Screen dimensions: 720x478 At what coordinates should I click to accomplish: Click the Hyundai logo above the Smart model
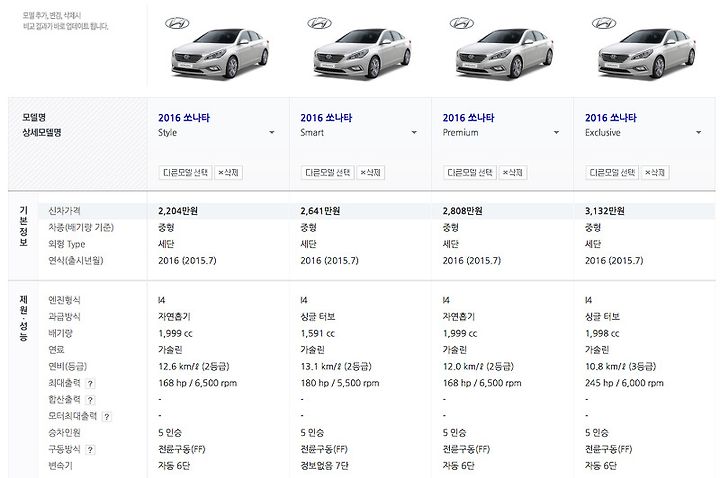320,23
